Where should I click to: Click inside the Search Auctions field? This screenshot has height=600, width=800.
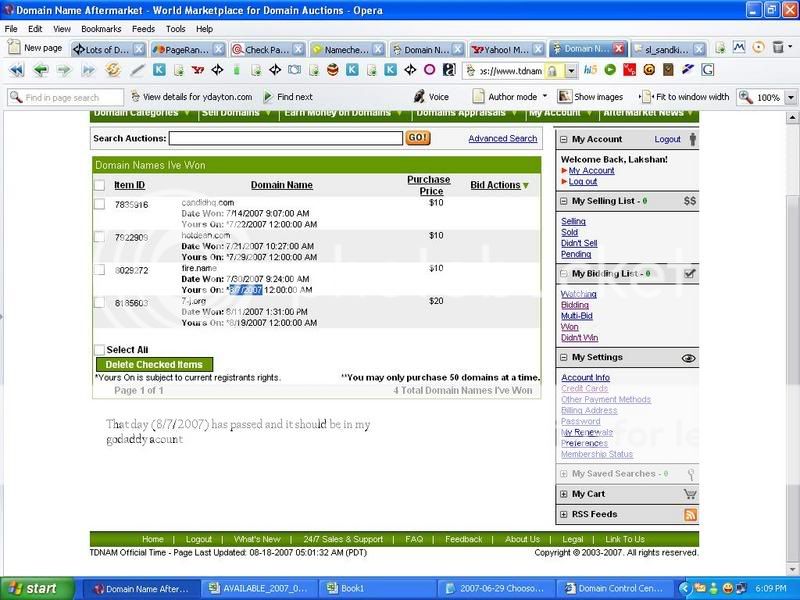point(286,138)
